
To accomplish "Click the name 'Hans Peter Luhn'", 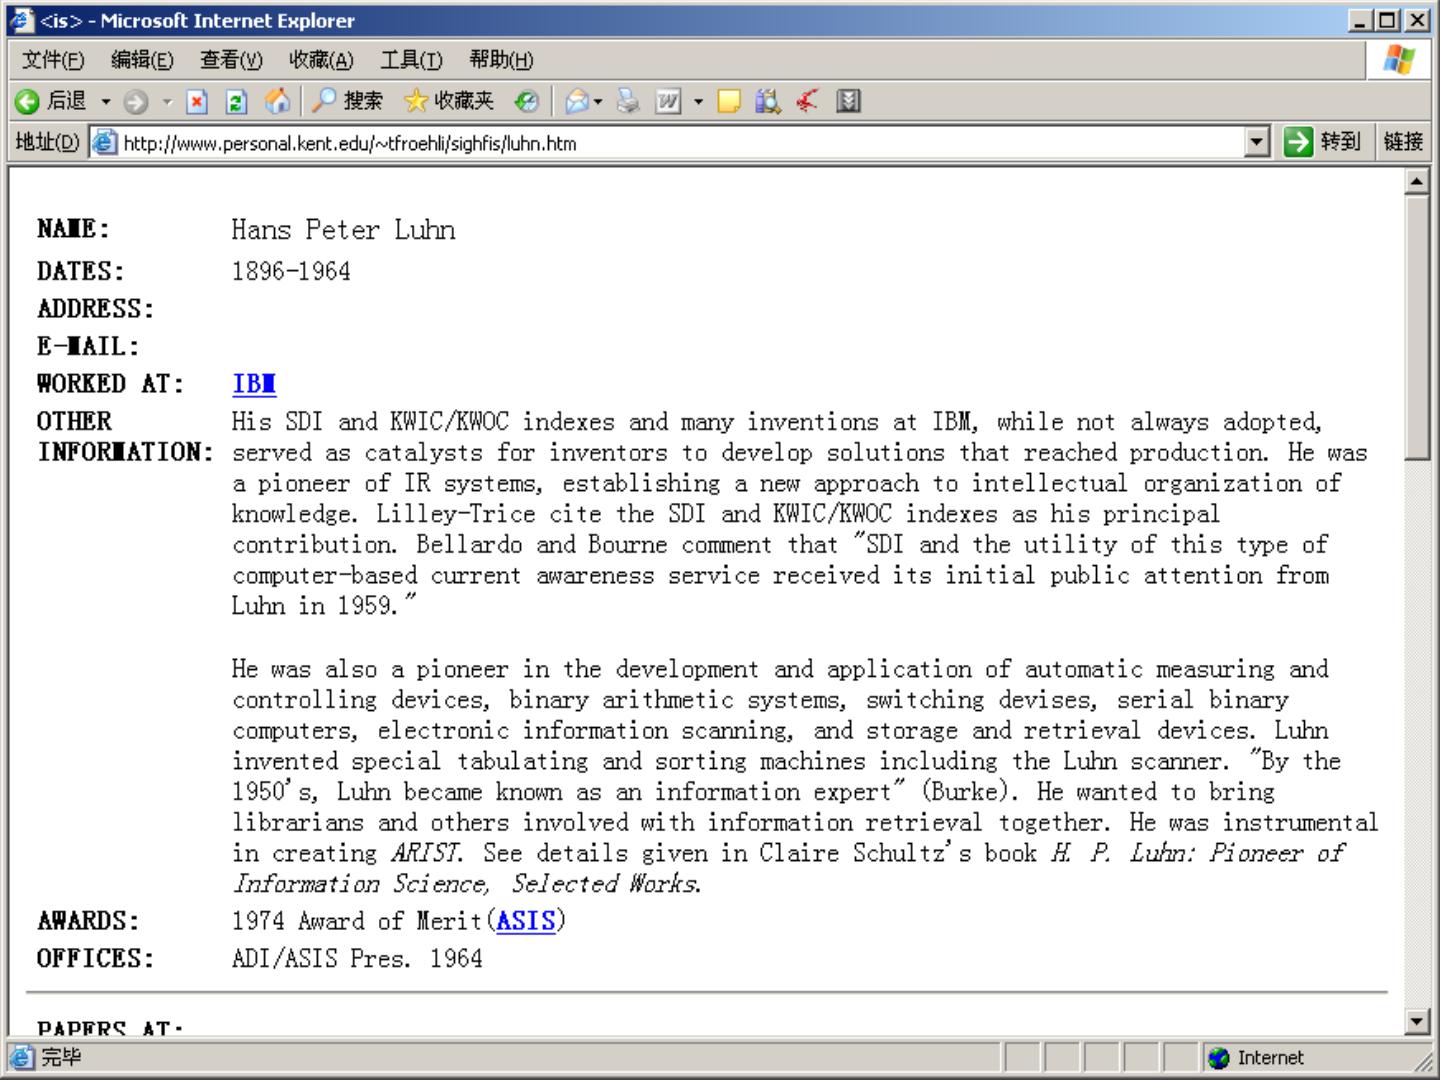I will click(x=343, y=230).
